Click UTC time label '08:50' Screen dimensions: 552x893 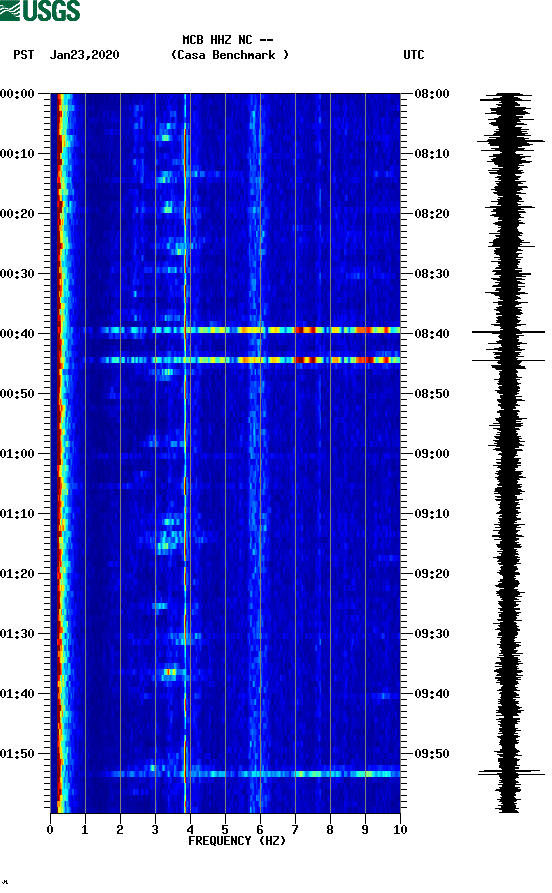(x=432, y=394)
